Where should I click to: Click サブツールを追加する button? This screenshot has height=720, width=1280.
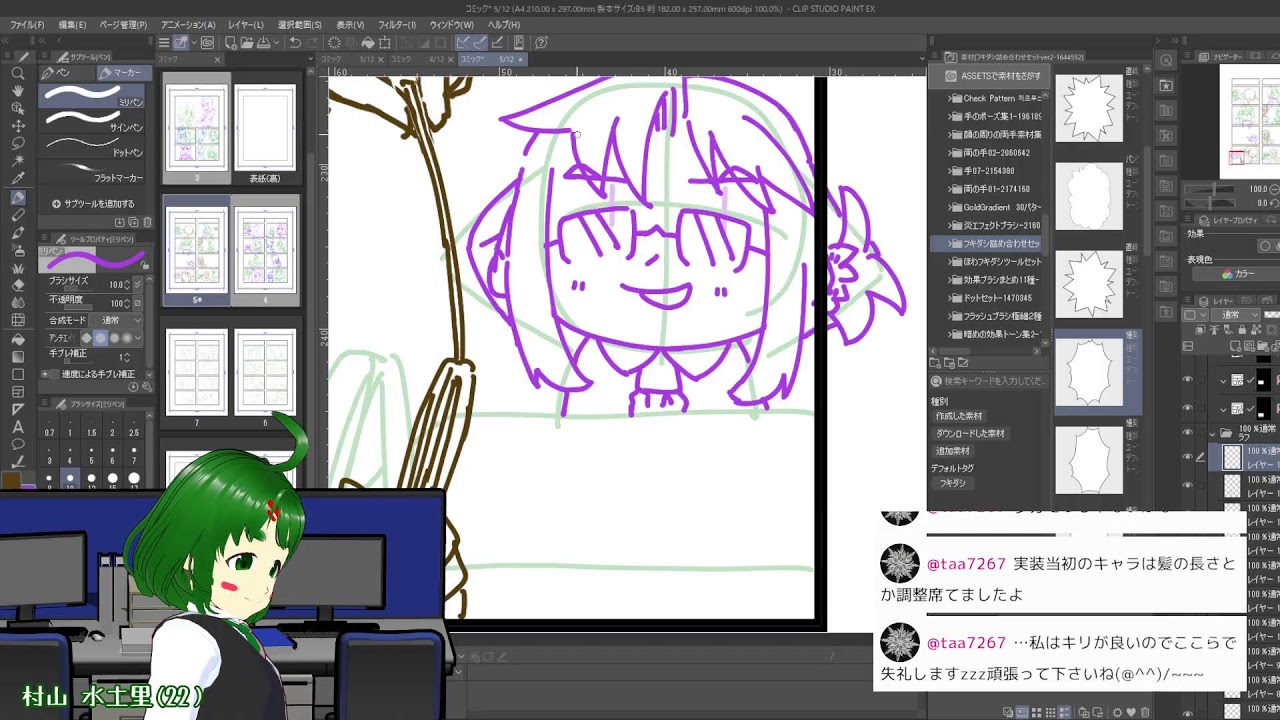(93, 203)
